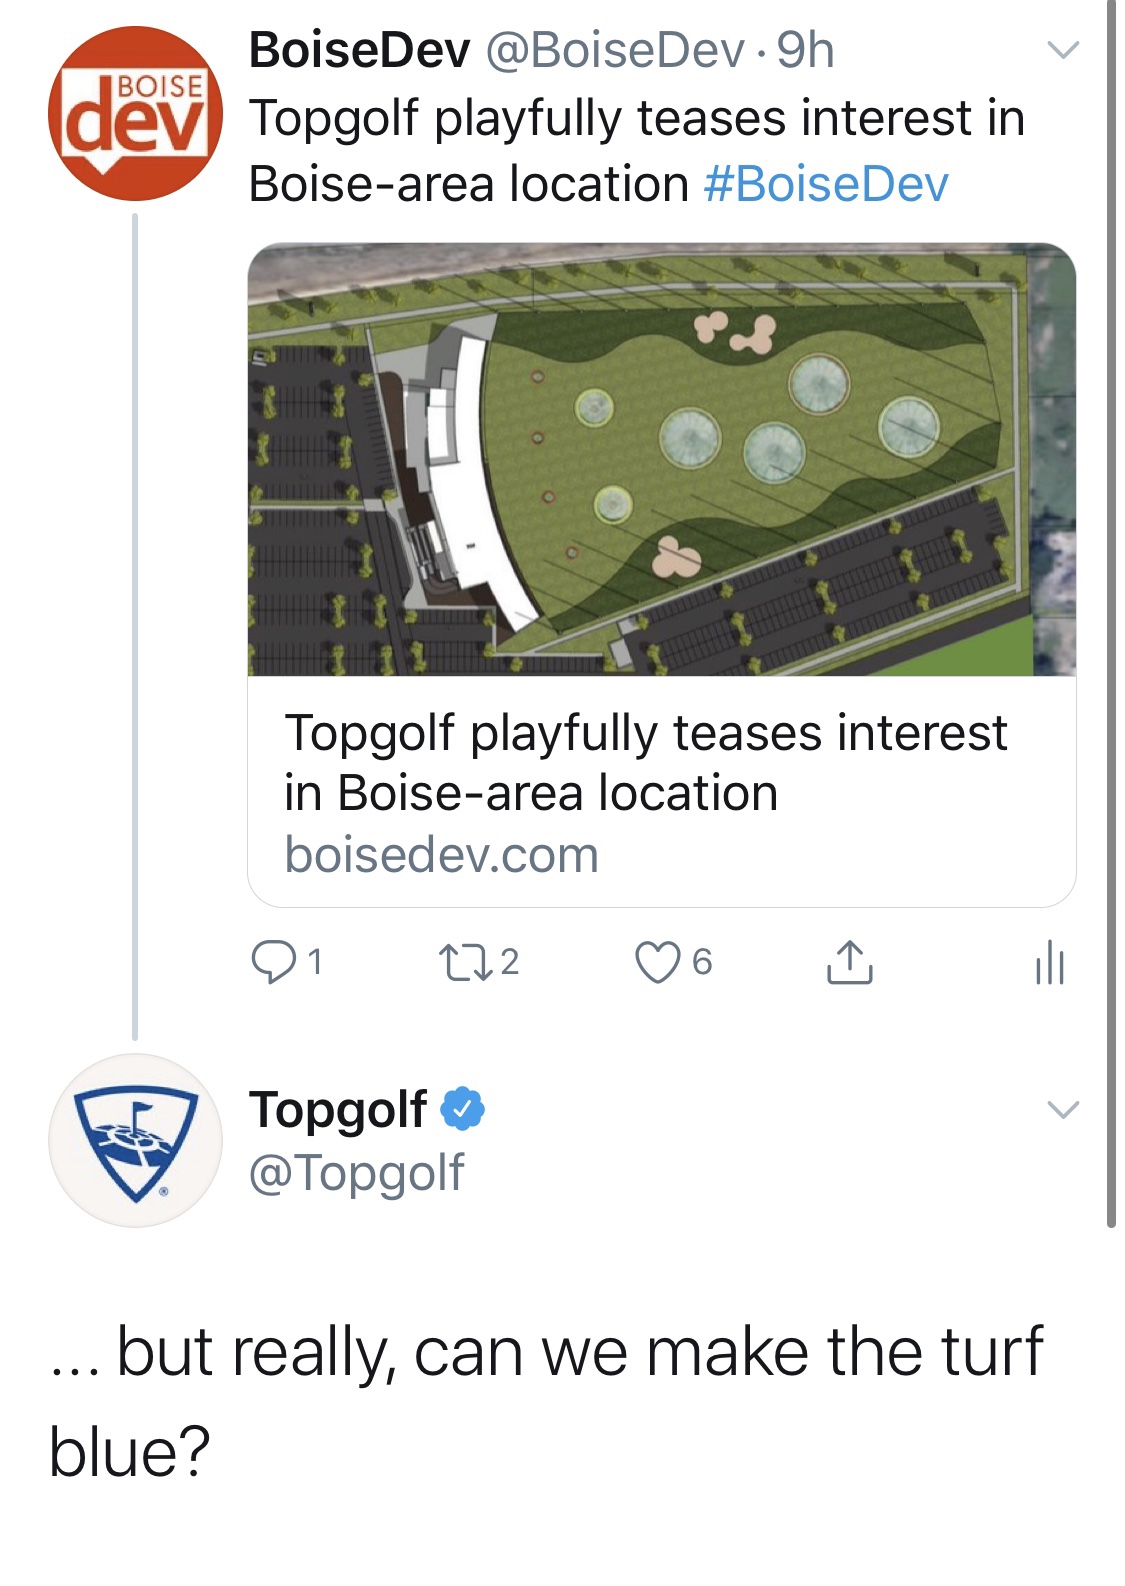
Task: Click the @Topgolf handle text
Action: click(x=358, y=1172)
